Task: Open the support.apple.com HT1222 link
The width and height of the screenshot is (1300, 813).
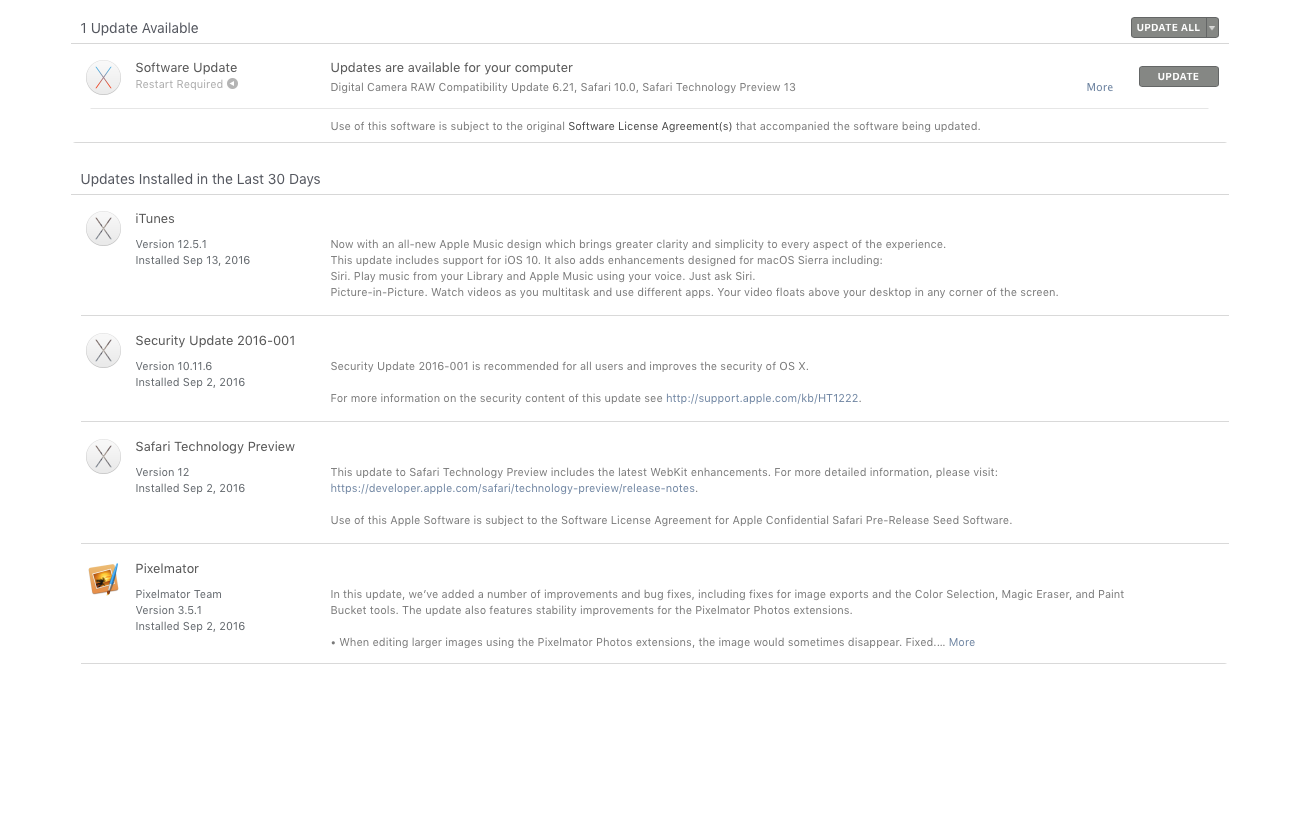Action: pyautogui.click(x=762, y=398)
